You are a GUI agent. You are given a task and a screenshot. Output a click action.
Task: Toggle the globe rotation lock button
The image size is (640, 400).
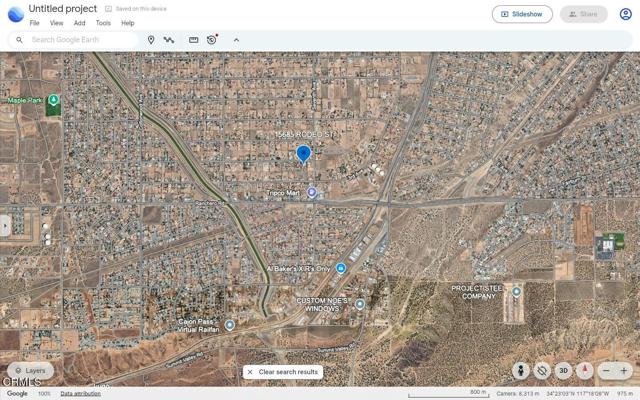542,370
